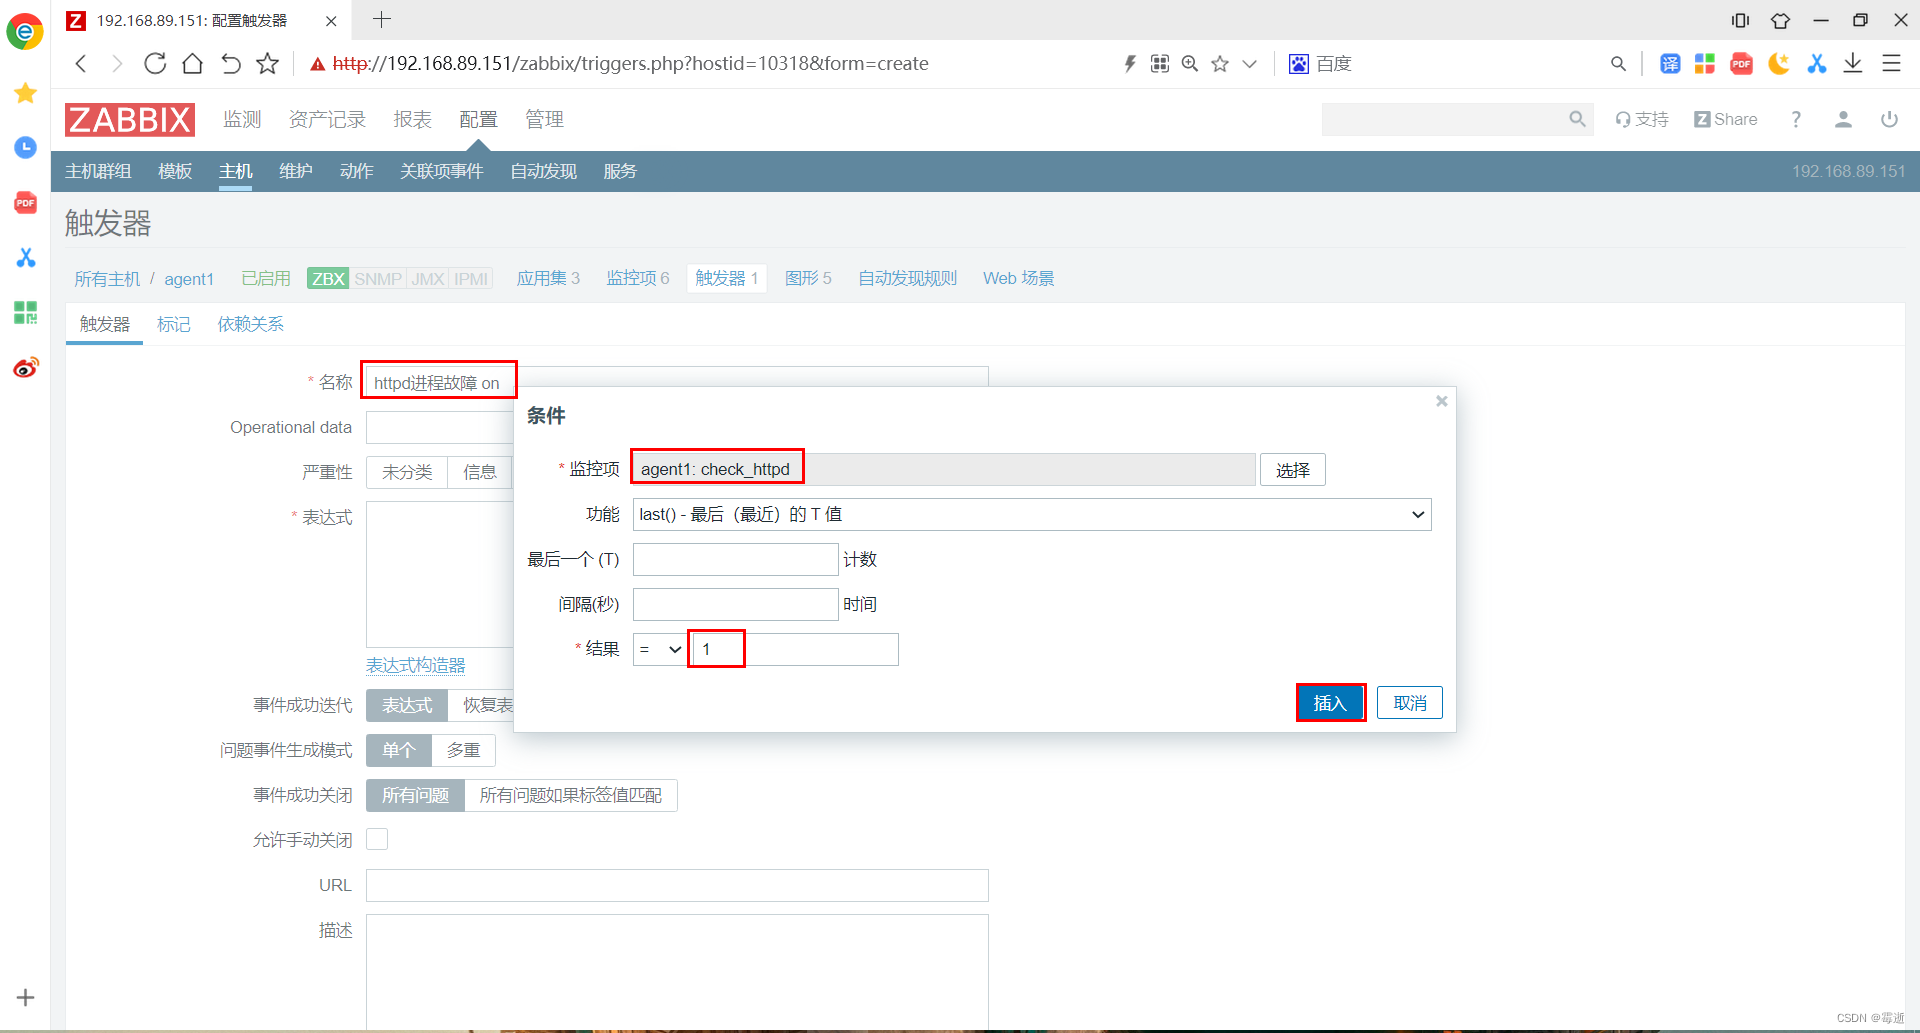Open 监控项 6 link
The width and height of the screenshot is (1920, 1033).
point(638,278)
